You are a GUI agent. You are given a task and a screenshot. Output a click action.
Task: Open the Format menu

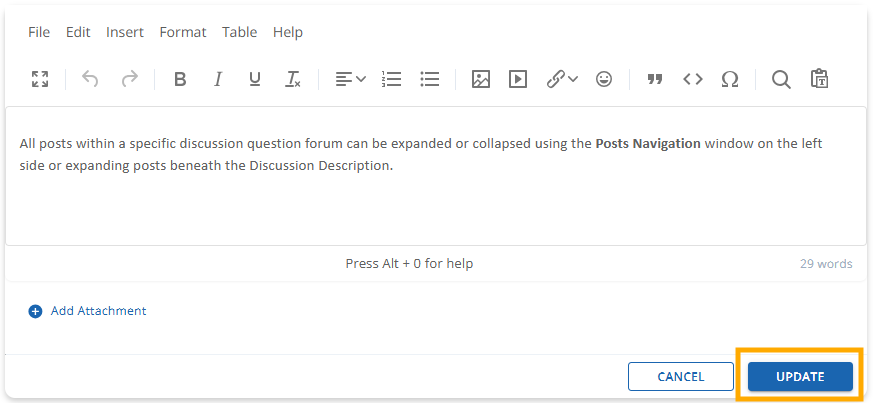183,32
